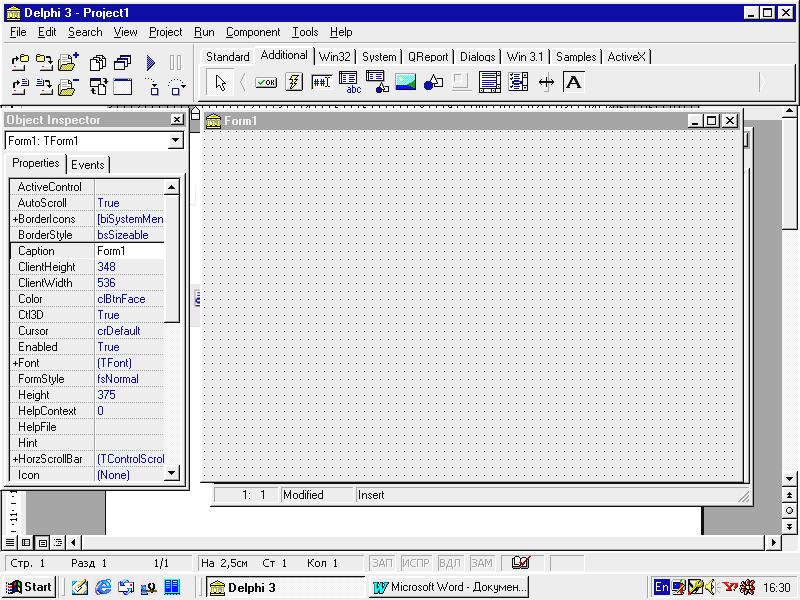The height and width of the screenshot is (600, 800).
Task: Open the Tools menu
Action: coord(305,32)
